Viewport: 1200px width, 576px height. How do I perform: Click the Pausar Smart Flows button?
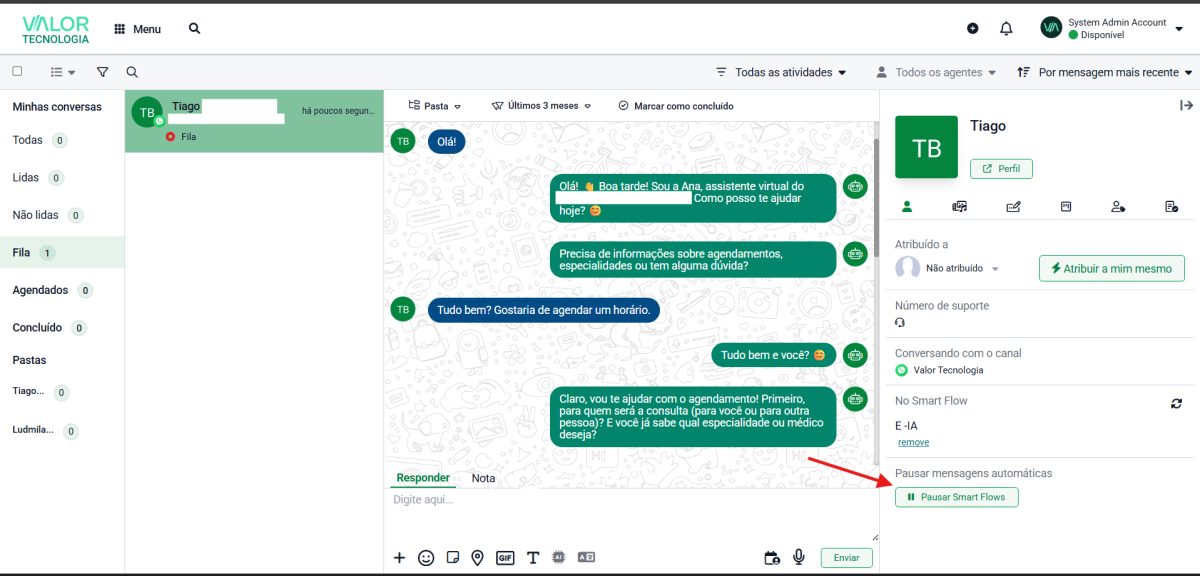pyautogui.click(x=957, y=497)
